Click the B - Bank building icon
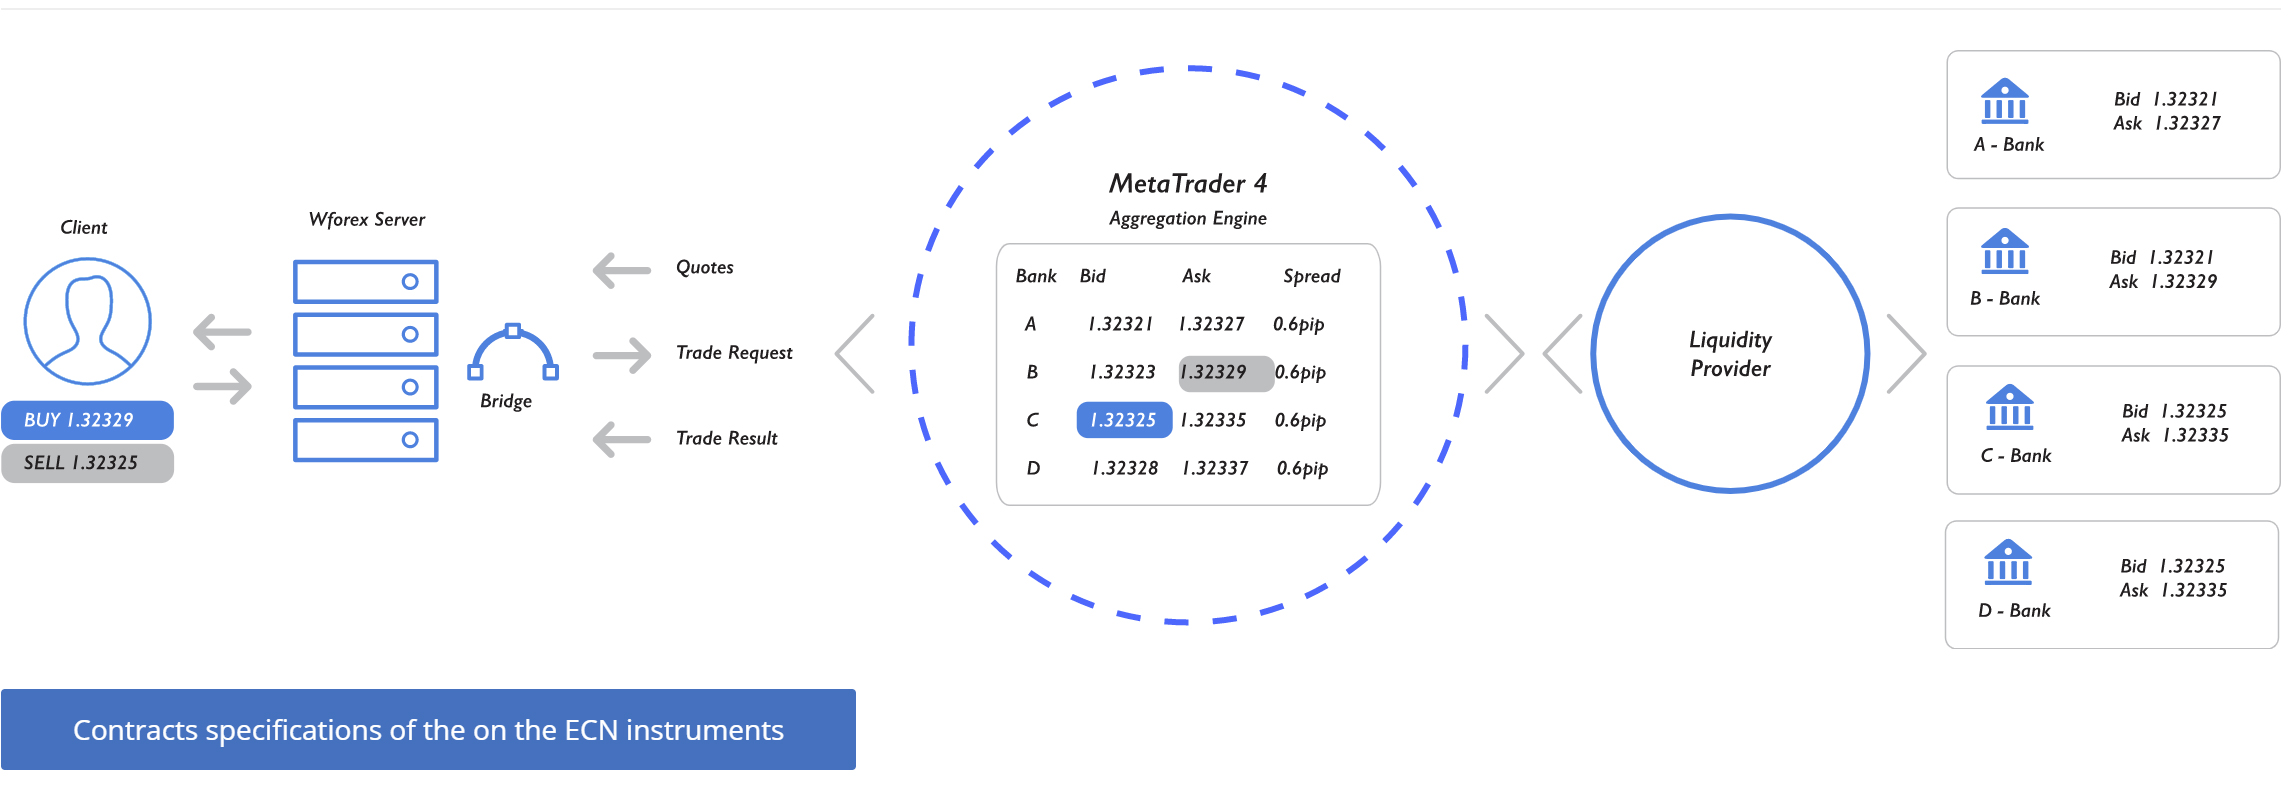Viewport: 2291px width, 809px height. point(2005,252)
